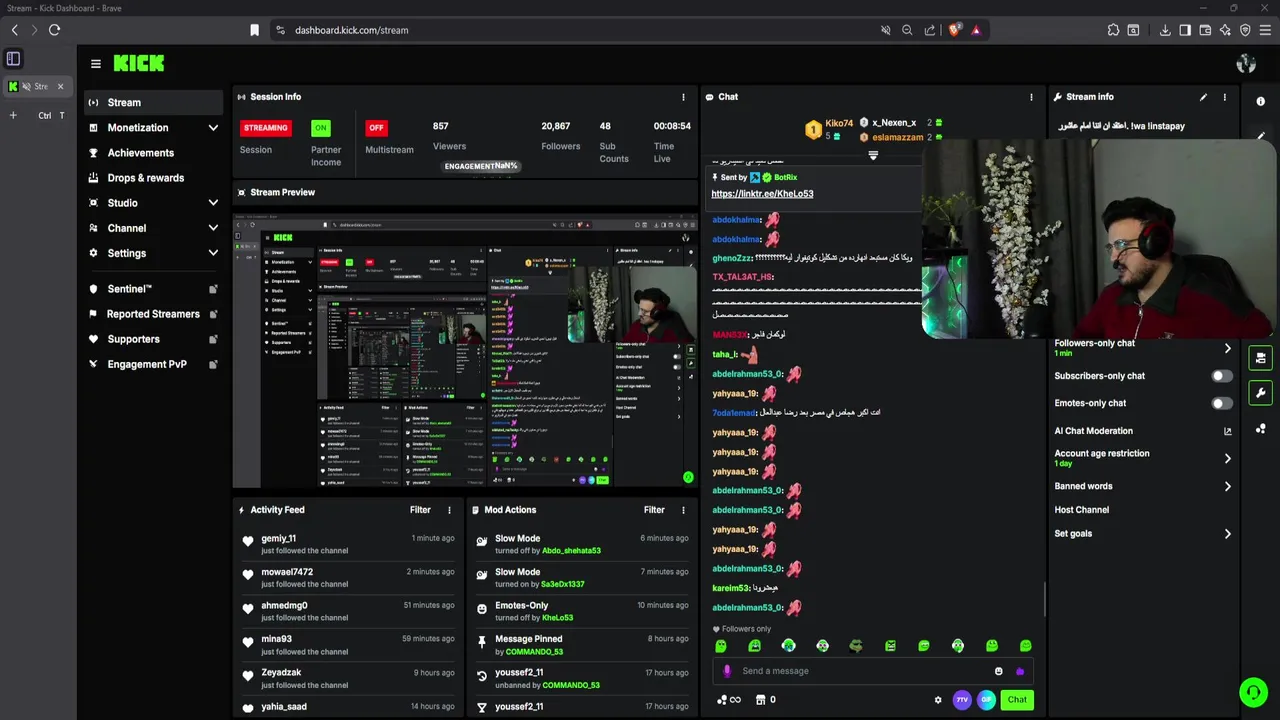This screenshot has width=1280, height=720.
Task: Open the Activity Feed Filter dropdown
Action: pos(420,510)
